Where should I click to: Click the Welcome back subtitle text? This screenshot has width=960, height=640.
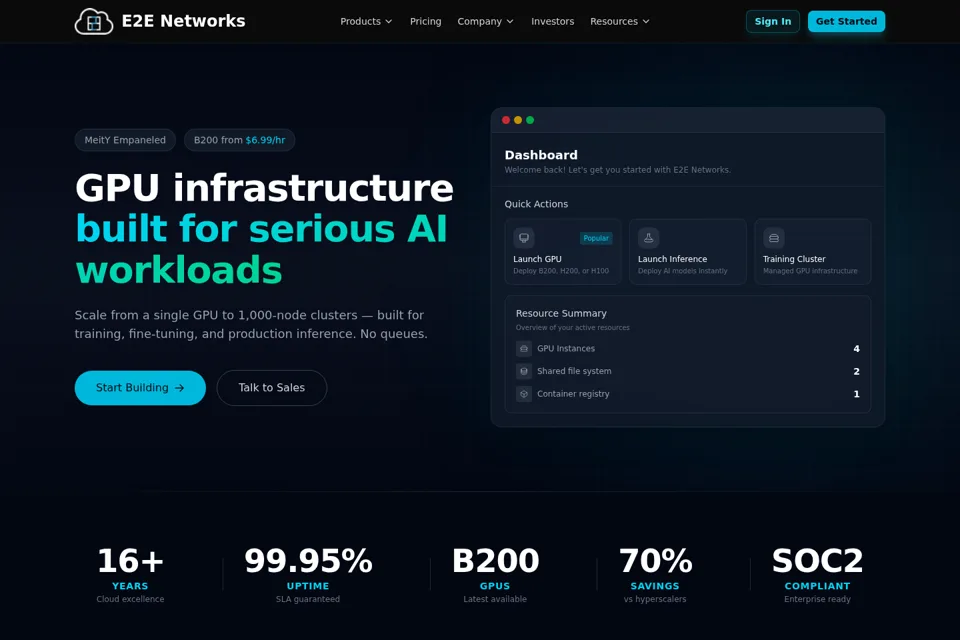pyautogui.click(x=617, y=170)
